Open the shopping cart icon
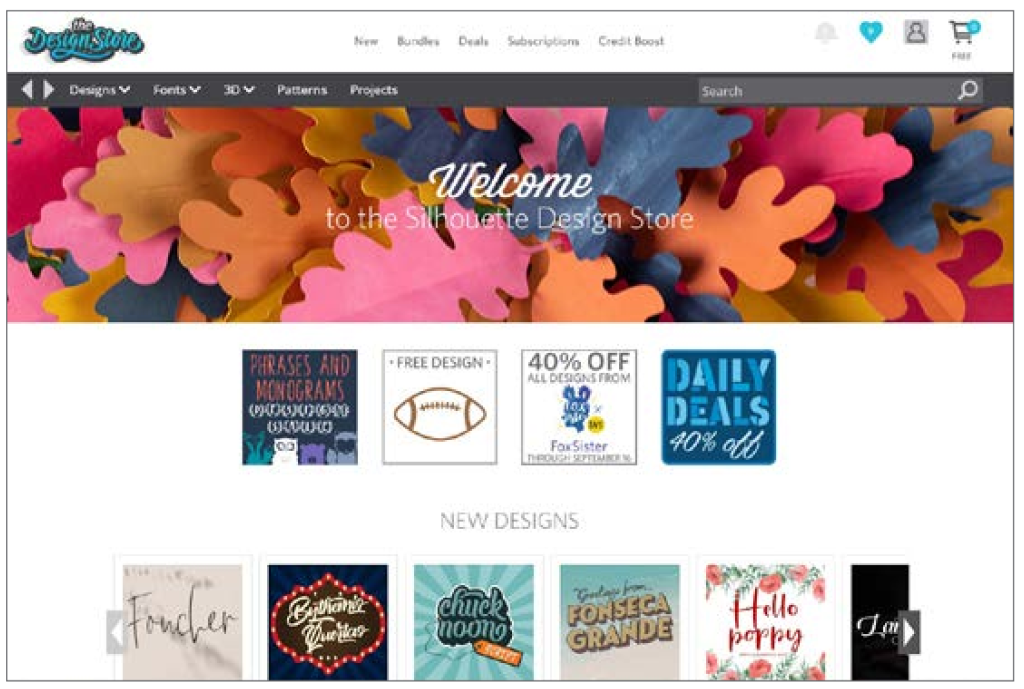1024x689 pixels. [x=963, y=32]
